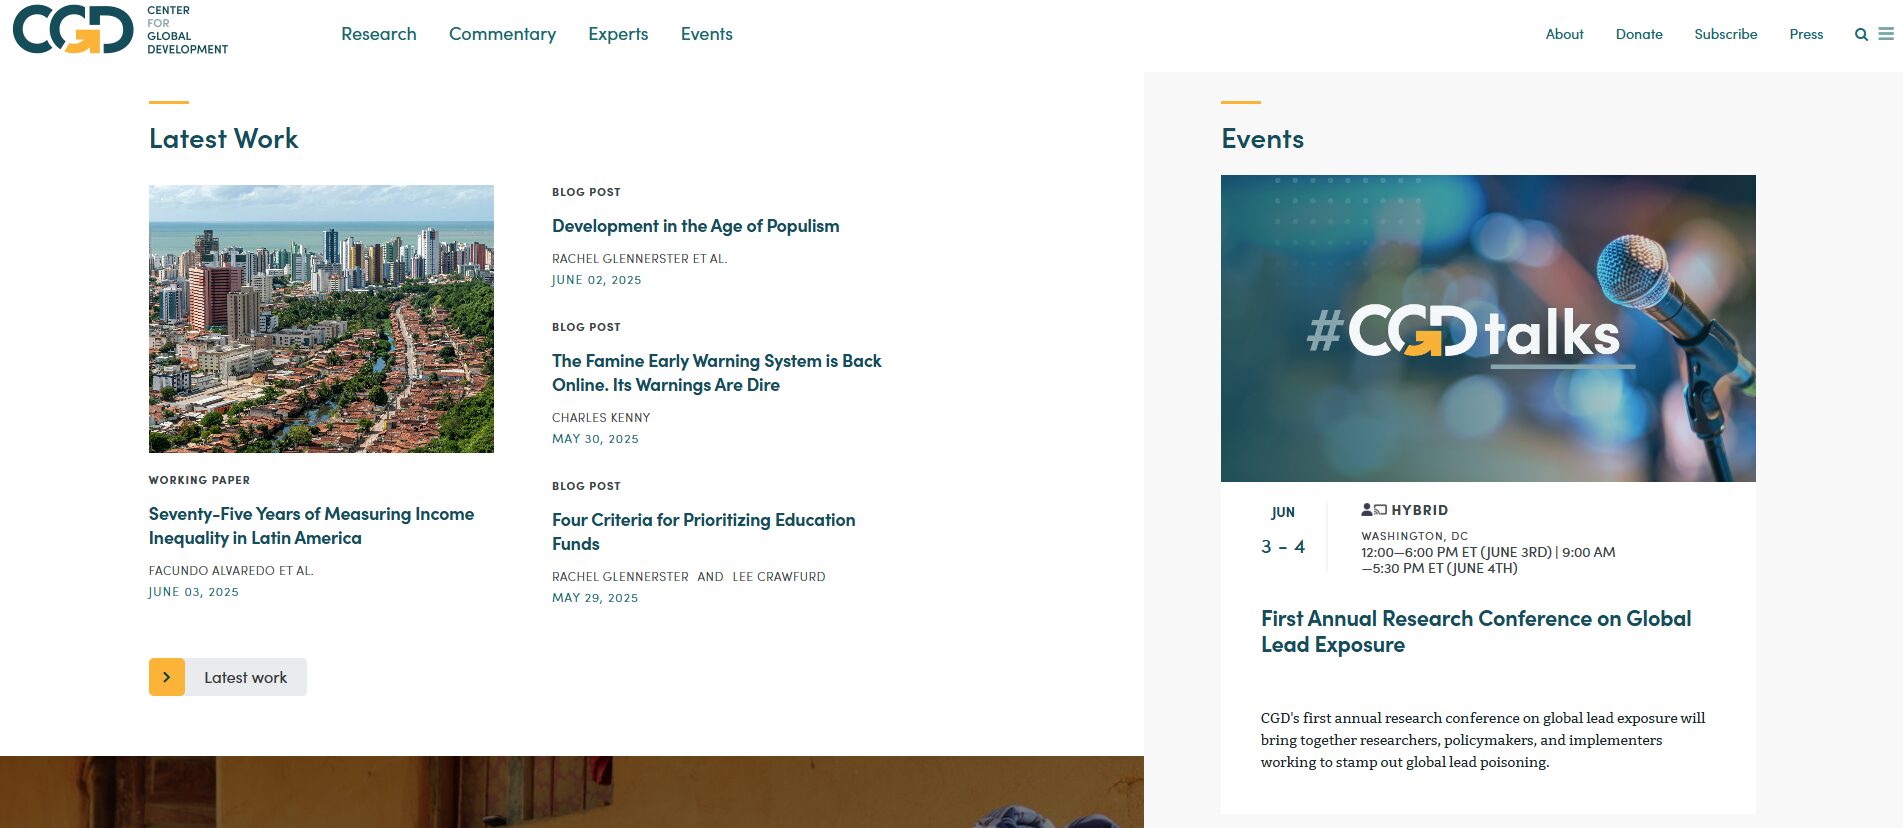Screen dimensions: 1903x828
Task: Open the search magnifier icon
Action: [x=1861, y=34]
